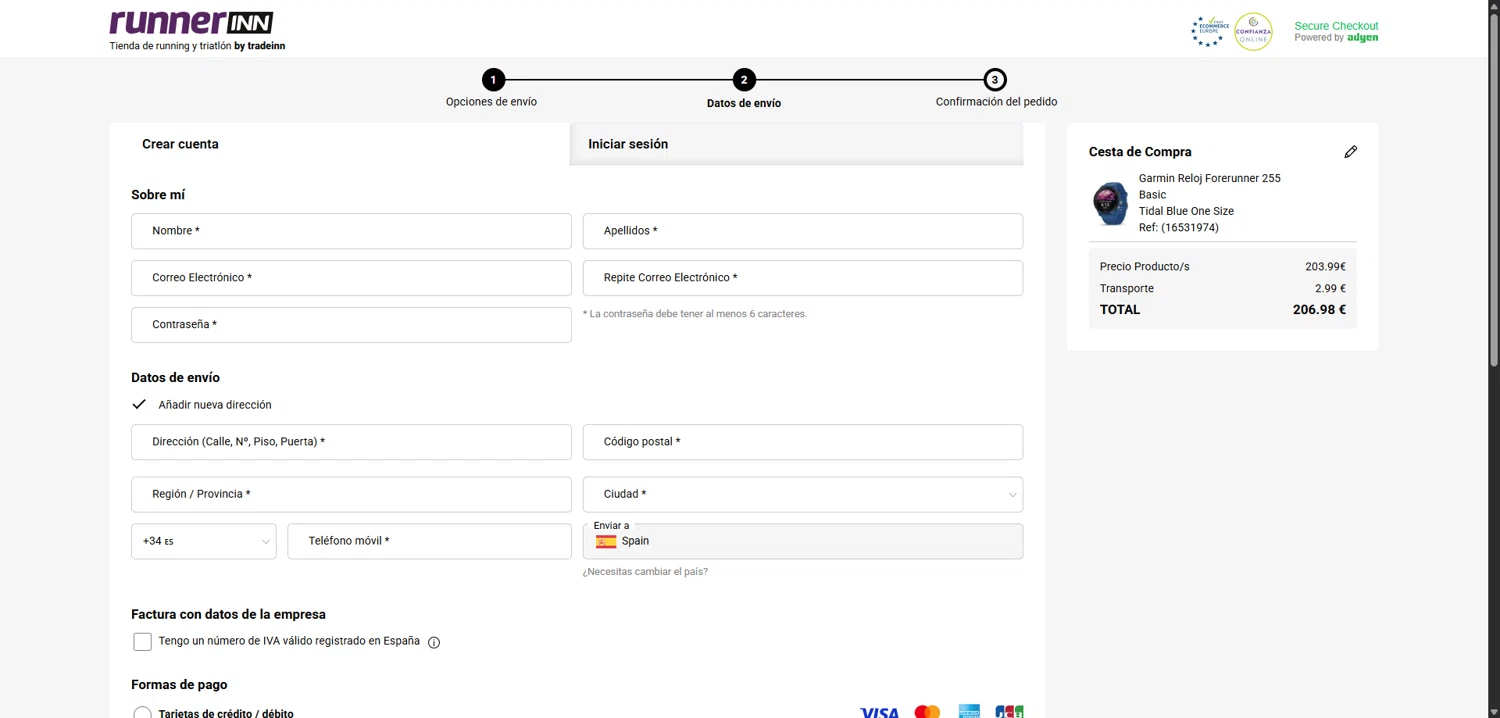Click step 1 circle Opciones de envío

pos(492,80)
